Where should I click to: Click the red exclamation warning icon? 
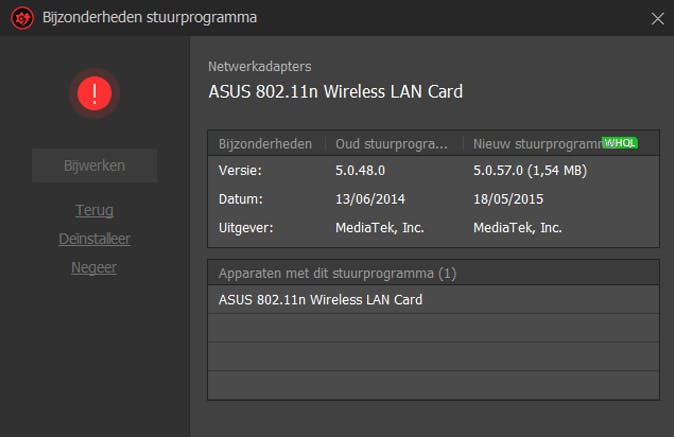click(x=94, y=94)
